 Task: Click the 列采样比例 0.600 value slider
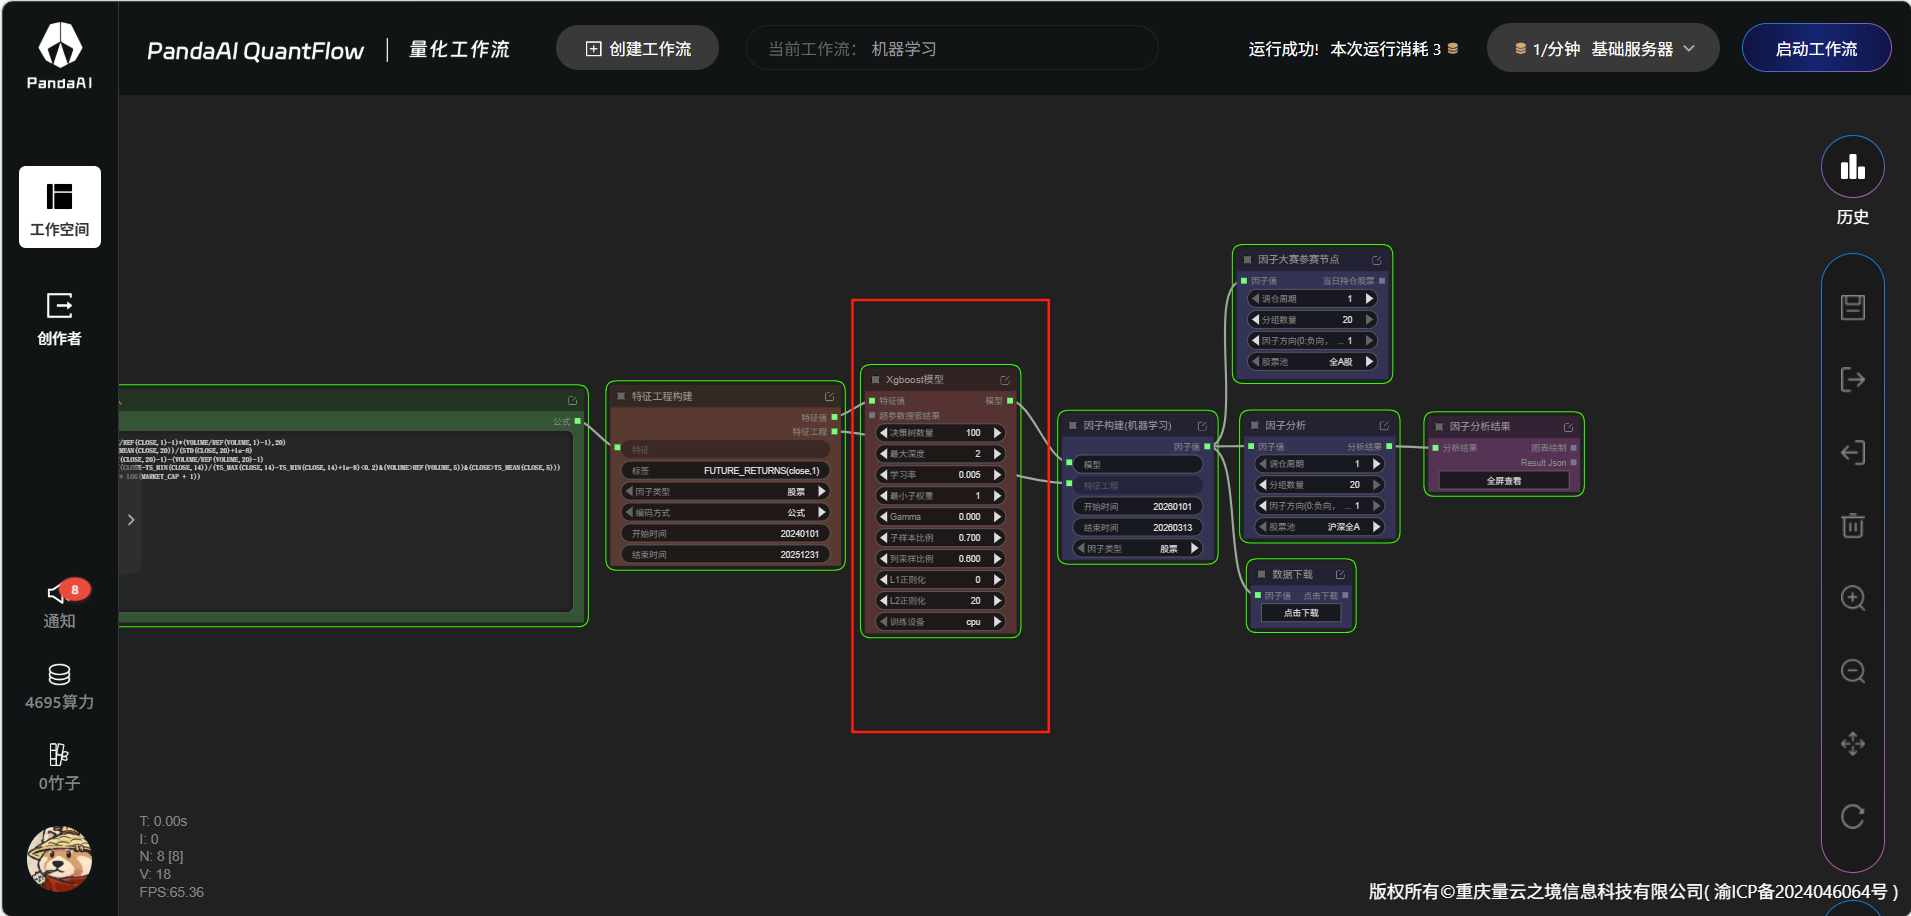pyautogui.click(x=940, y=559)
